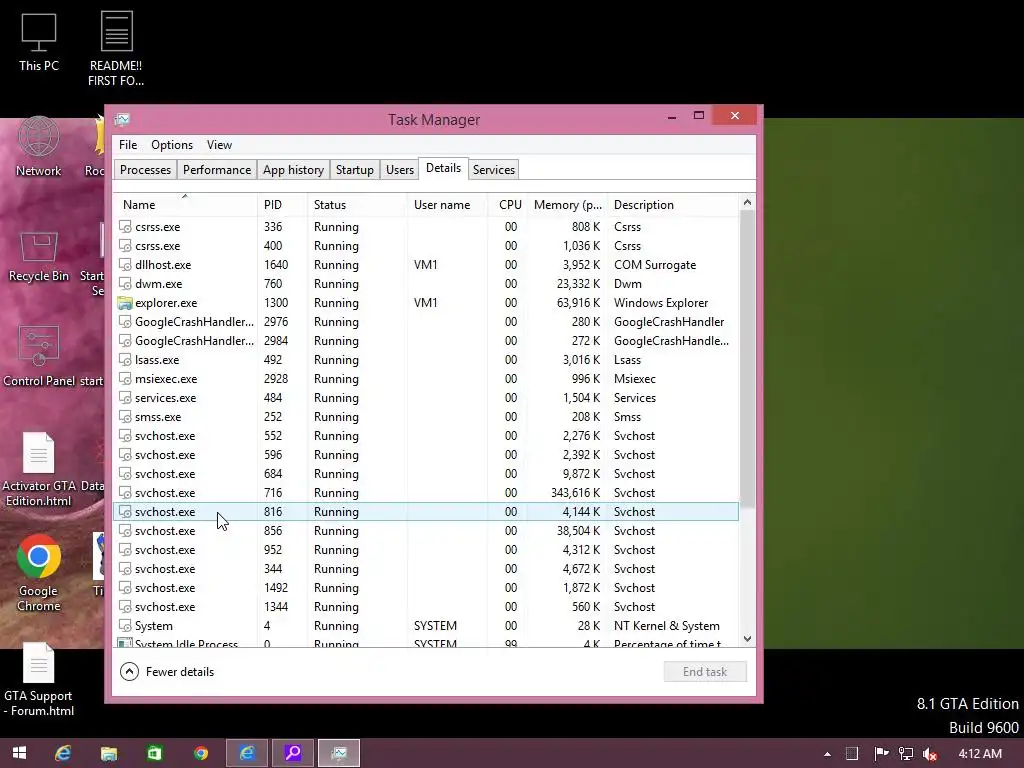The height and width of the screenshot is (768, 1024).
Task: Open the Options menu
Action: click(172, 145)
